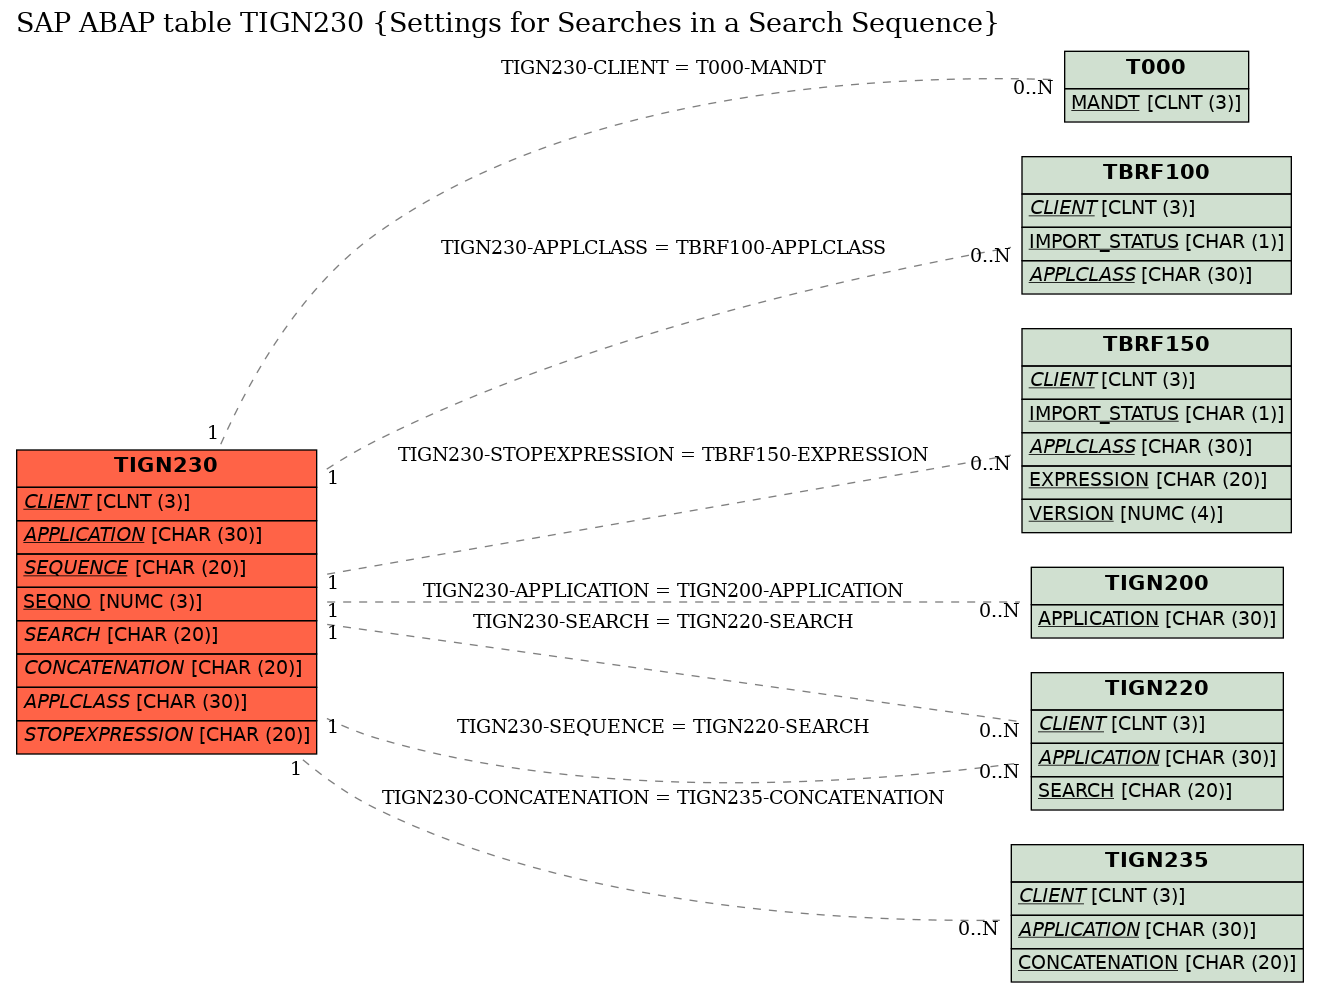Click CONCATENATION [CHAR (20)] in TIGN230
1319x992 pixels.
[x=166, y=669]
